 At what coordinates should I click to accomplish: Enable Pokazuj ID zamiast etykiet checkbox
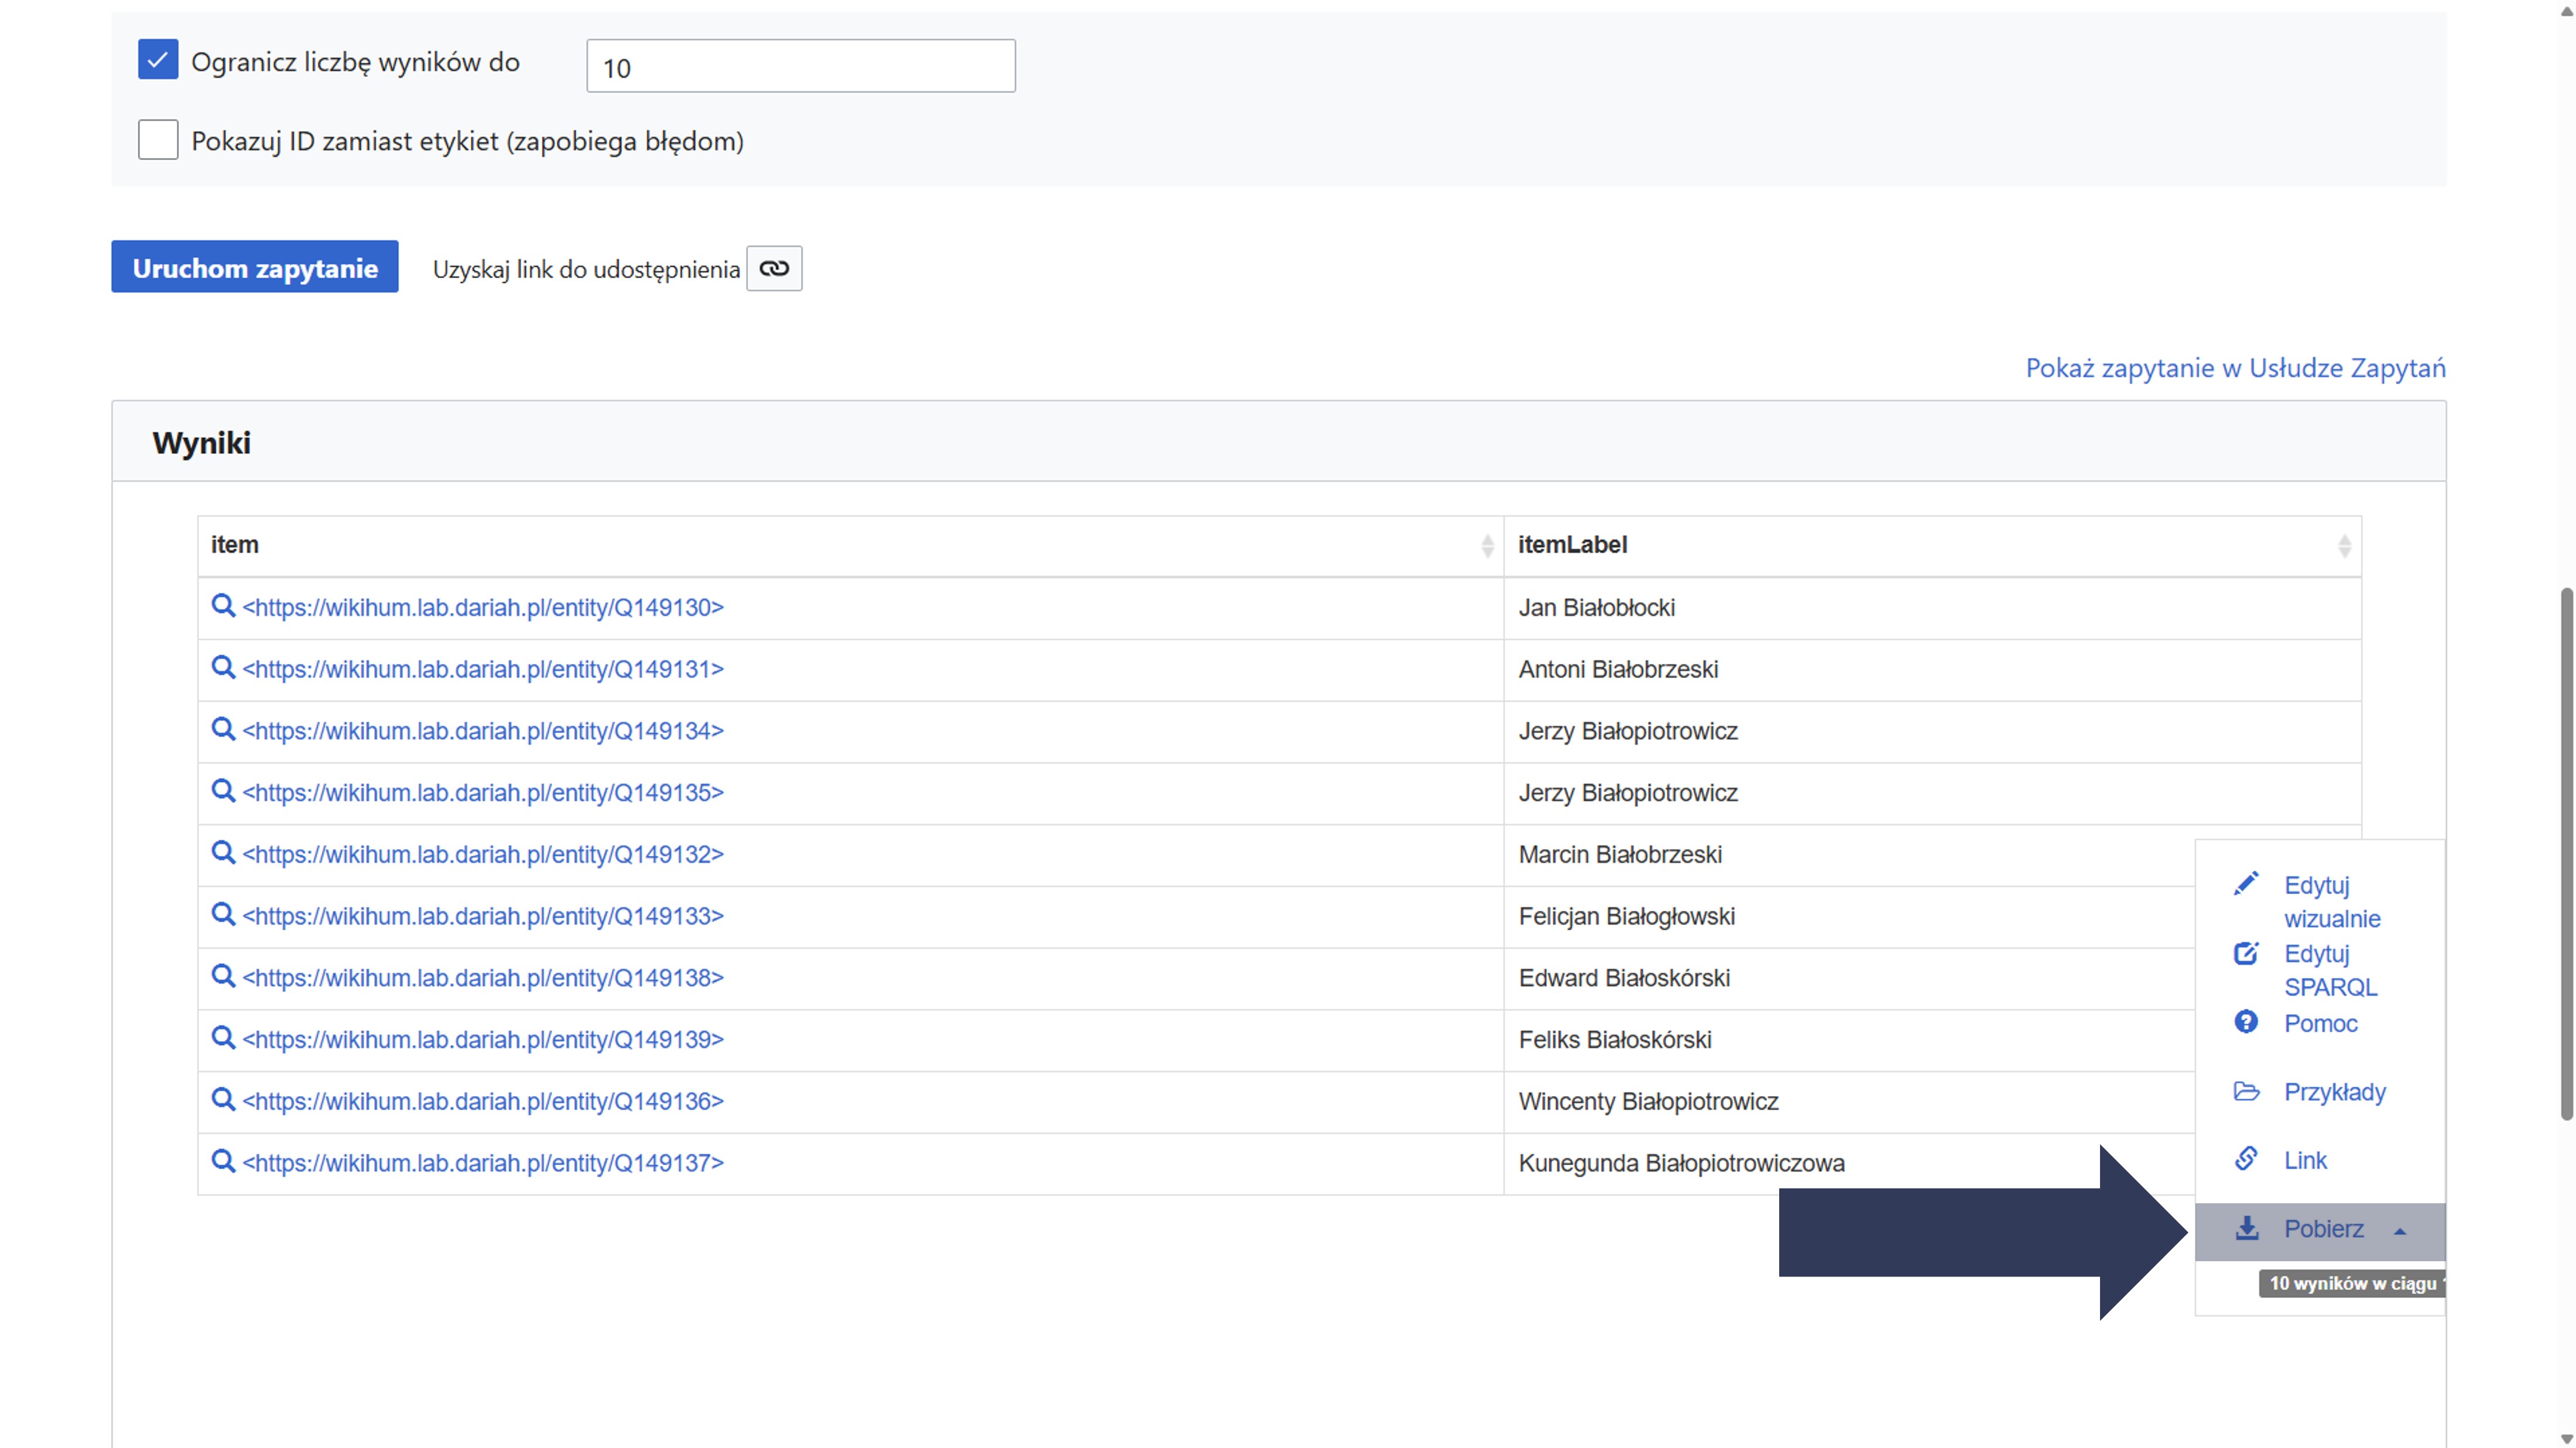[x=158, y=140]
